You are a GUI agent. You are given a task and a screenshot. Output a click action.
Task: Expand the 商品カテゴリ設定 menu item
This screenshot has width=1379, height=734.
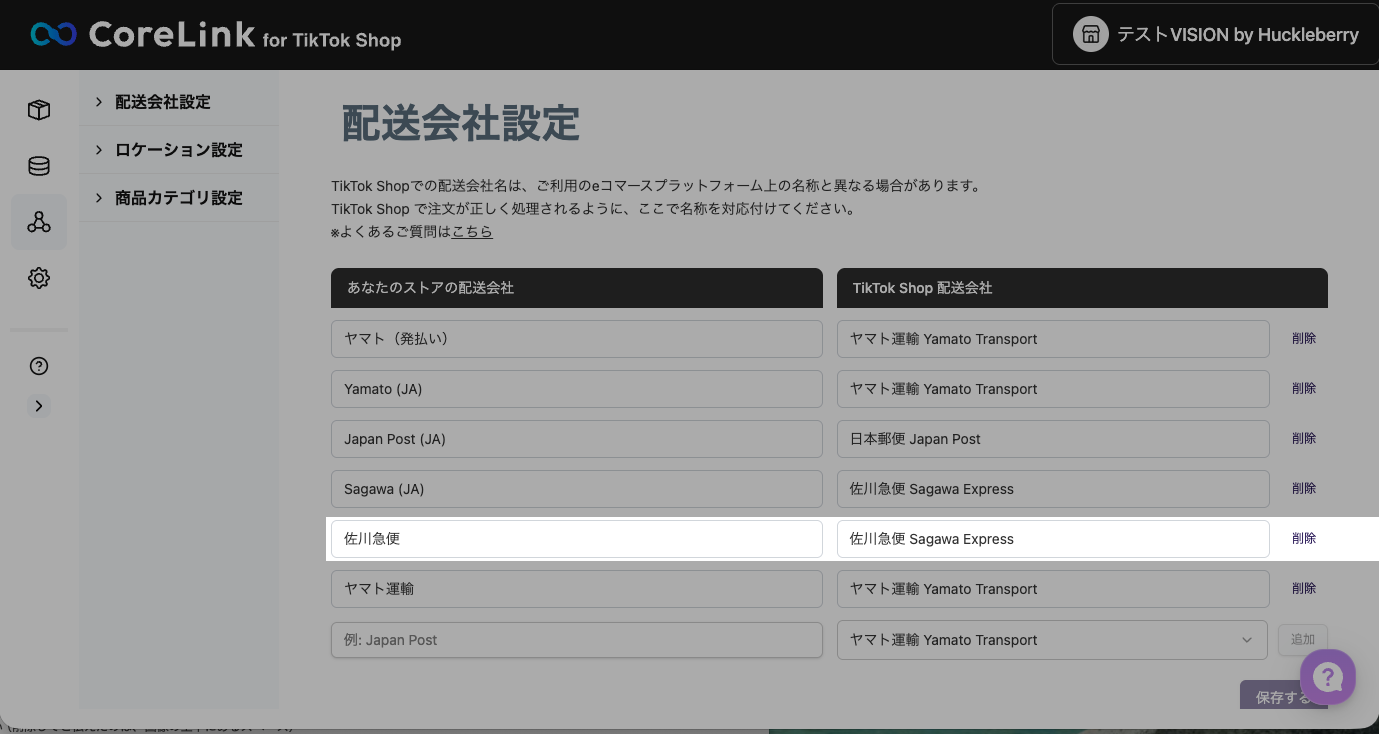click(179, 198)
